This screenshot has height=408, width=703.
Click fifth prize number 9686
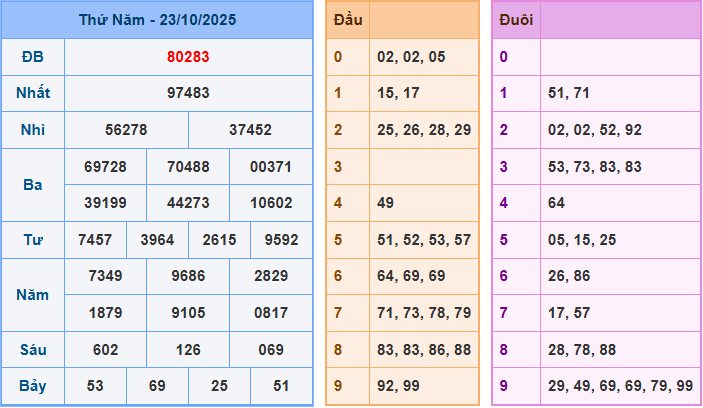click(188, 276)
